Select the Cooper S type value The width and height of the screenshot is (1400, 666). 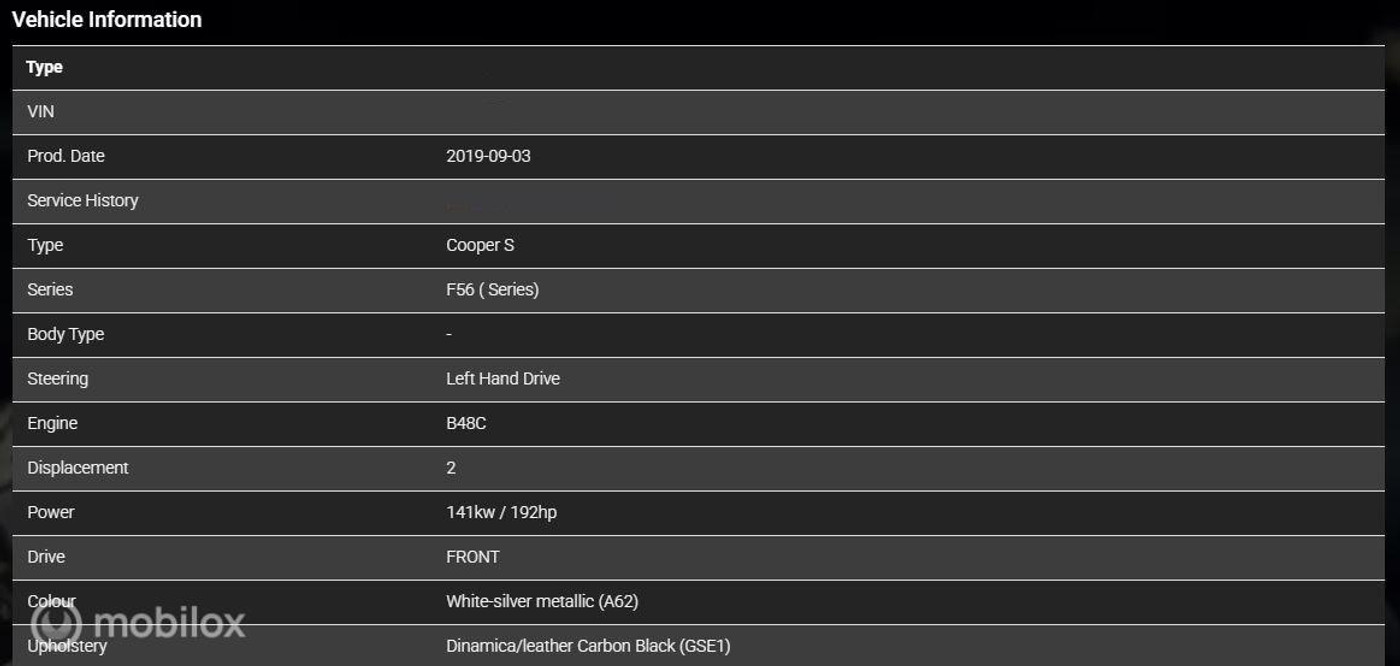[480, 245]
